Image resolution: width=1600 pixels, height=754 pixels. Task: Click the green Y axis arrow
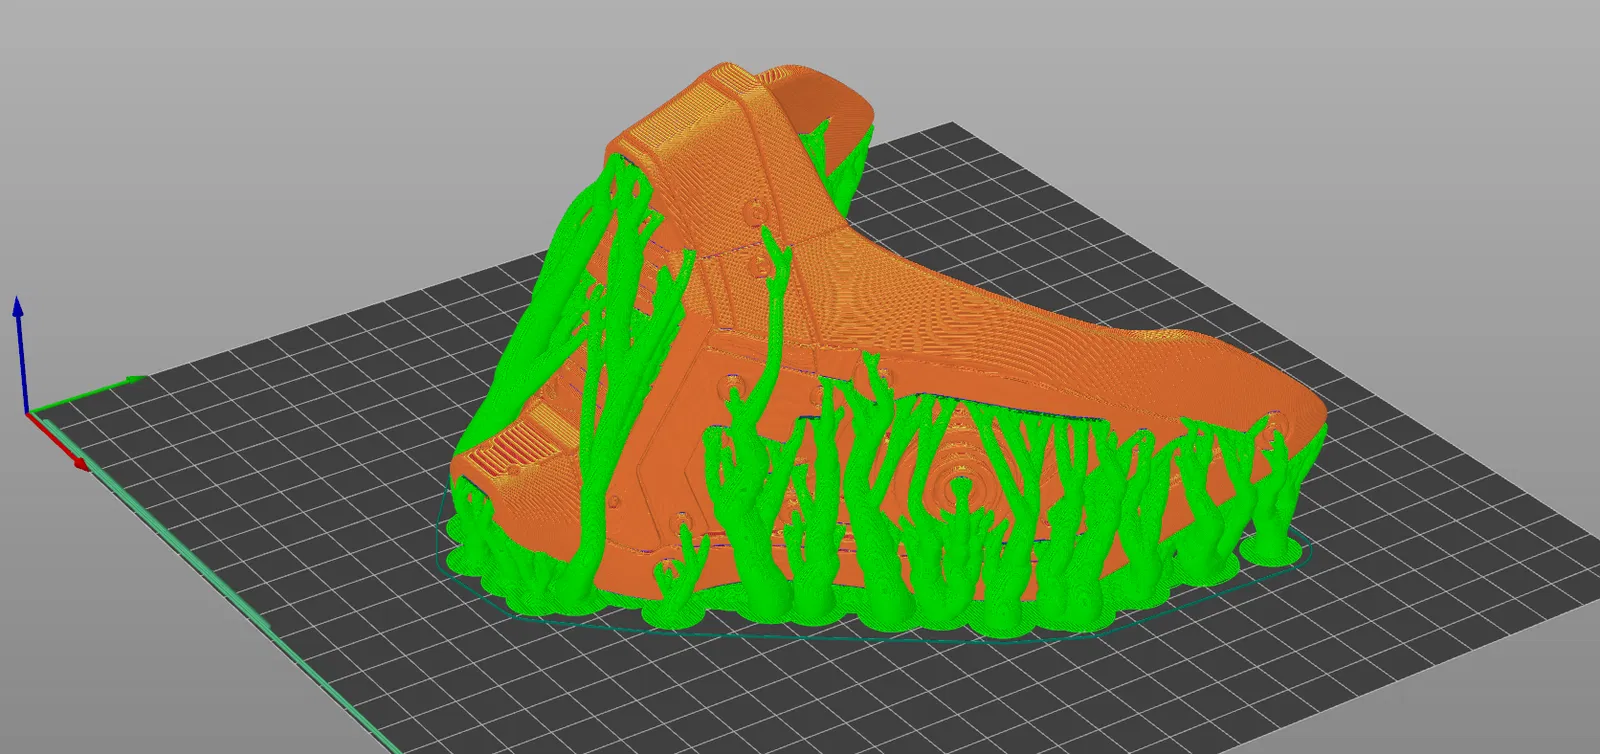pos(88,394)
